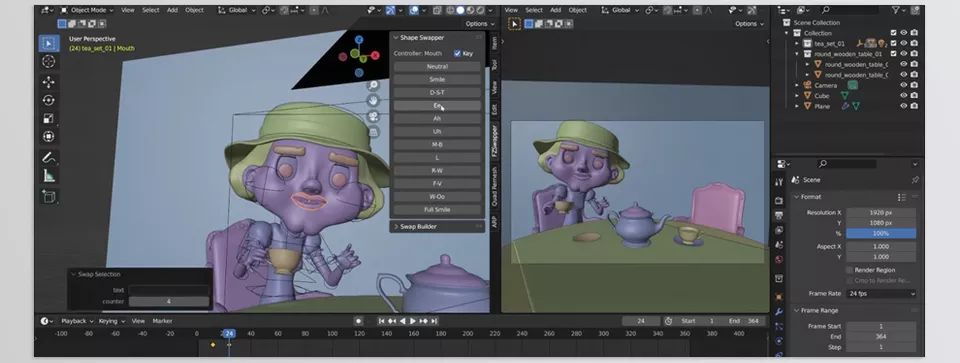Click the Ee shape button
The height and width of the screenshot is (363, 960).
point(437,106)
